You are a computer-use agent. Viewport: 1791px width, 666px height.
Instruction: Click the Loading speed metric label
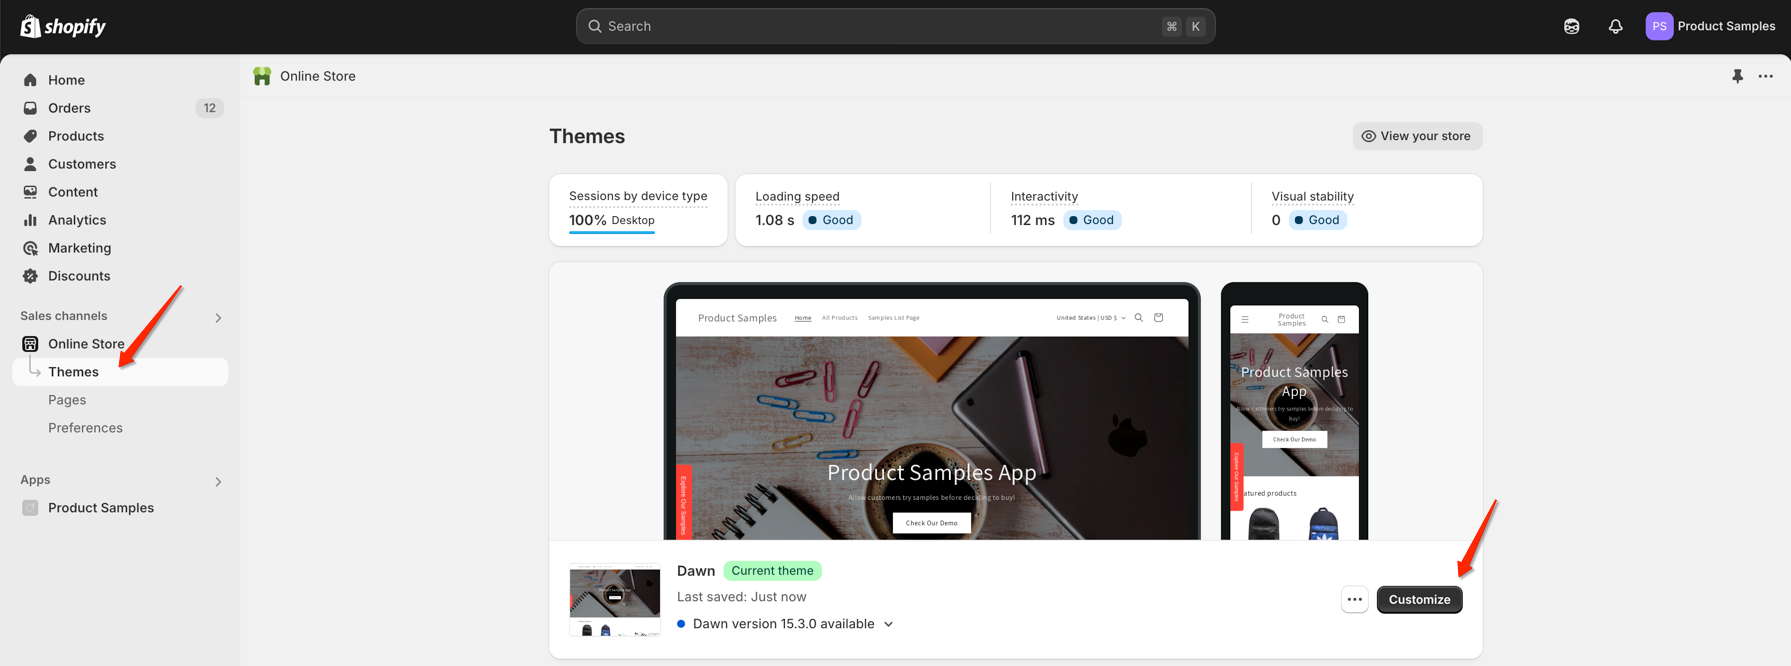click(x=797, y=196)
